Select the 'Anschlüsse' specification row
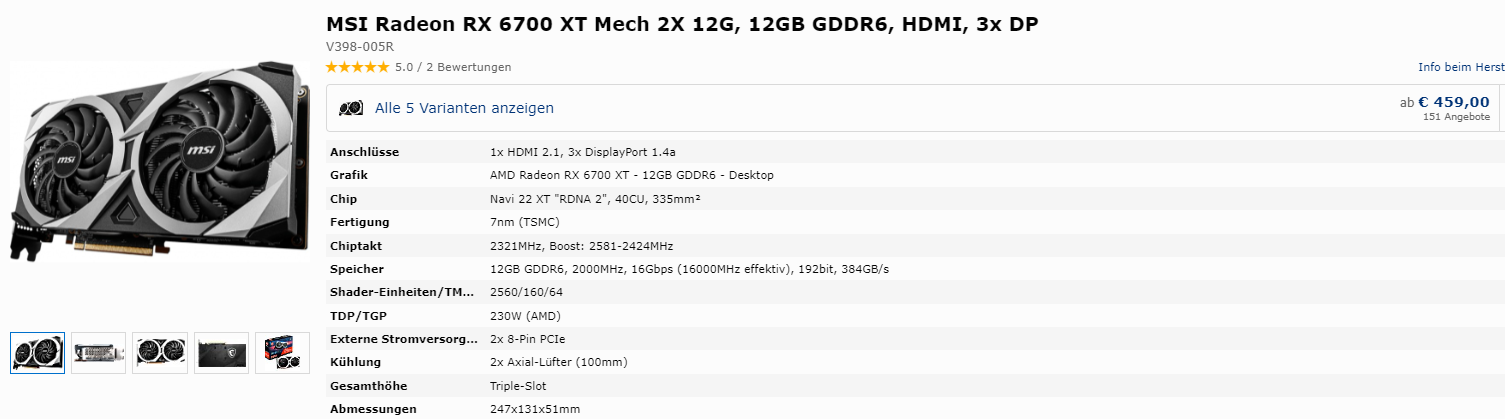Screen dimensions: 1505x419 [x=915, y=152]
